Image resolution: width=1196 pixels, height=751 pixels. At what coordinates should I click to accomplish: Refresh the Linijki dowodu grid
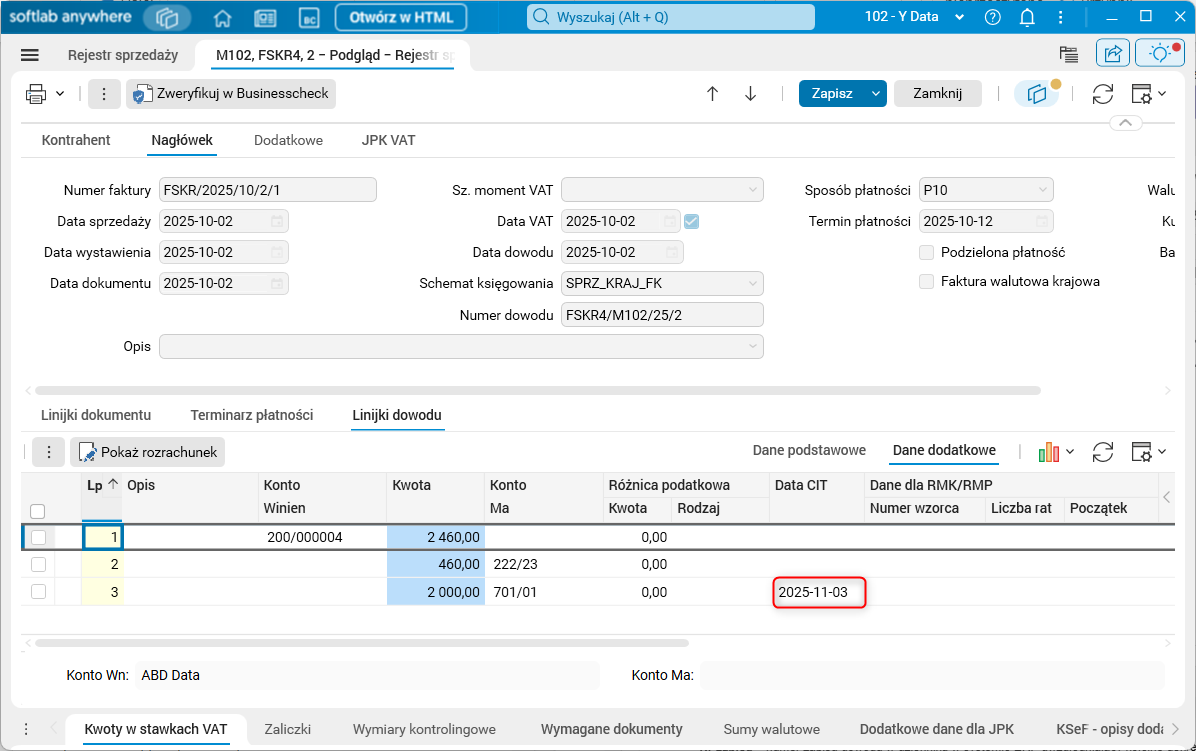pyautogui.click(x=1102, y=452)
